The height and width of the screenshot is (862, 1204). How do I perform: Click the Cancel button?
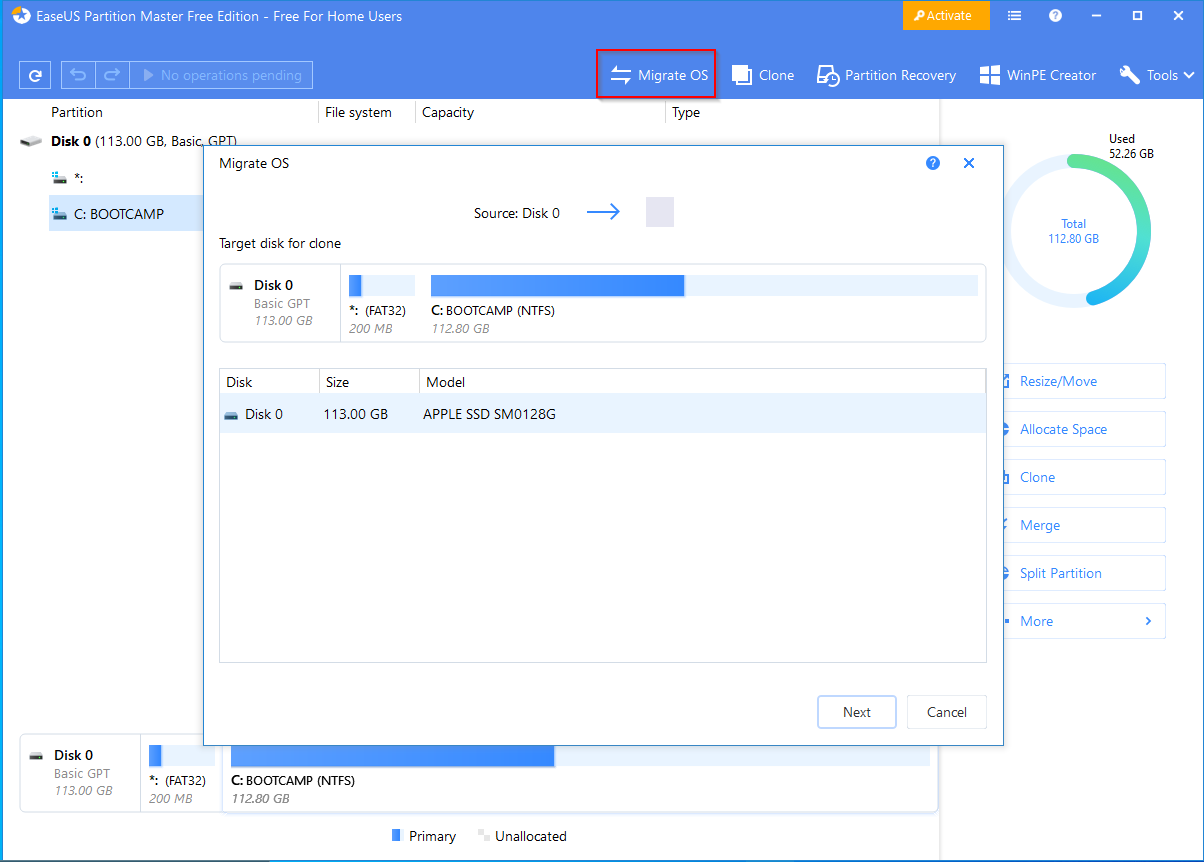click(x=947, y=712)
